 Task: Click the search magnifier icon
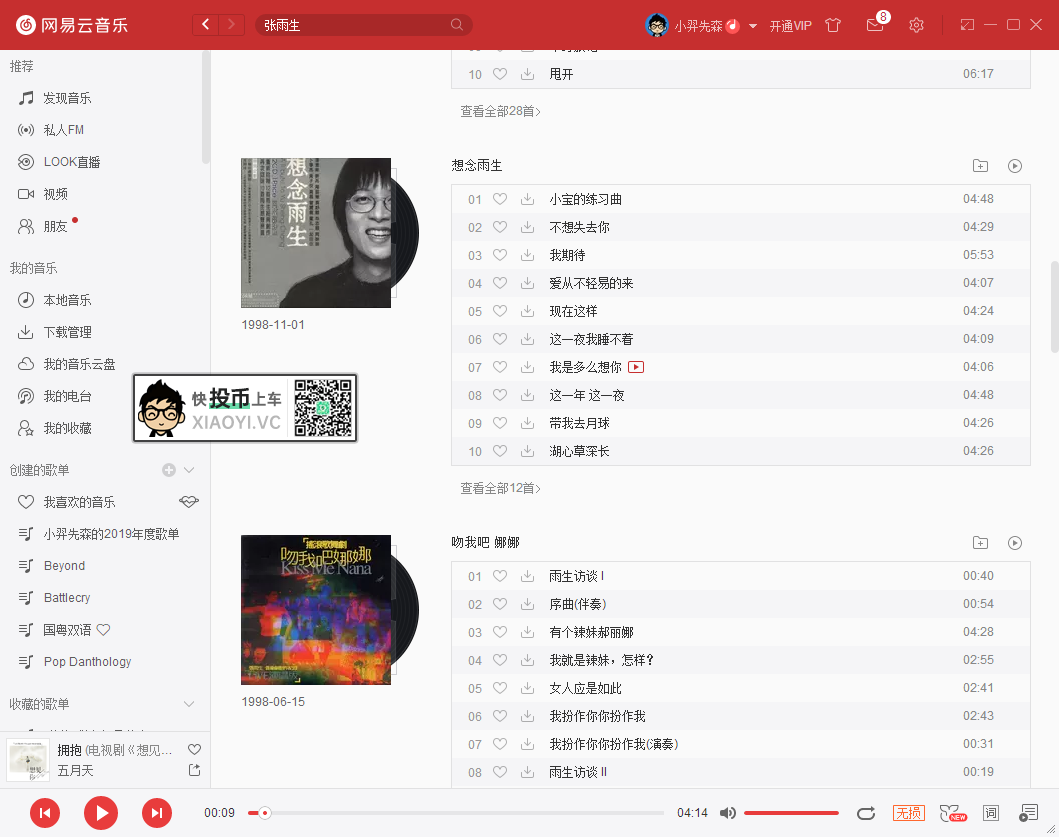(457, 25)
